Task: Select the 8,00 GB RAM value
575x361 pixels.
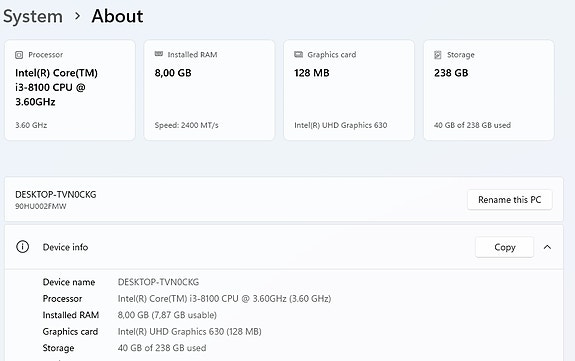Action: pos(173,73)
